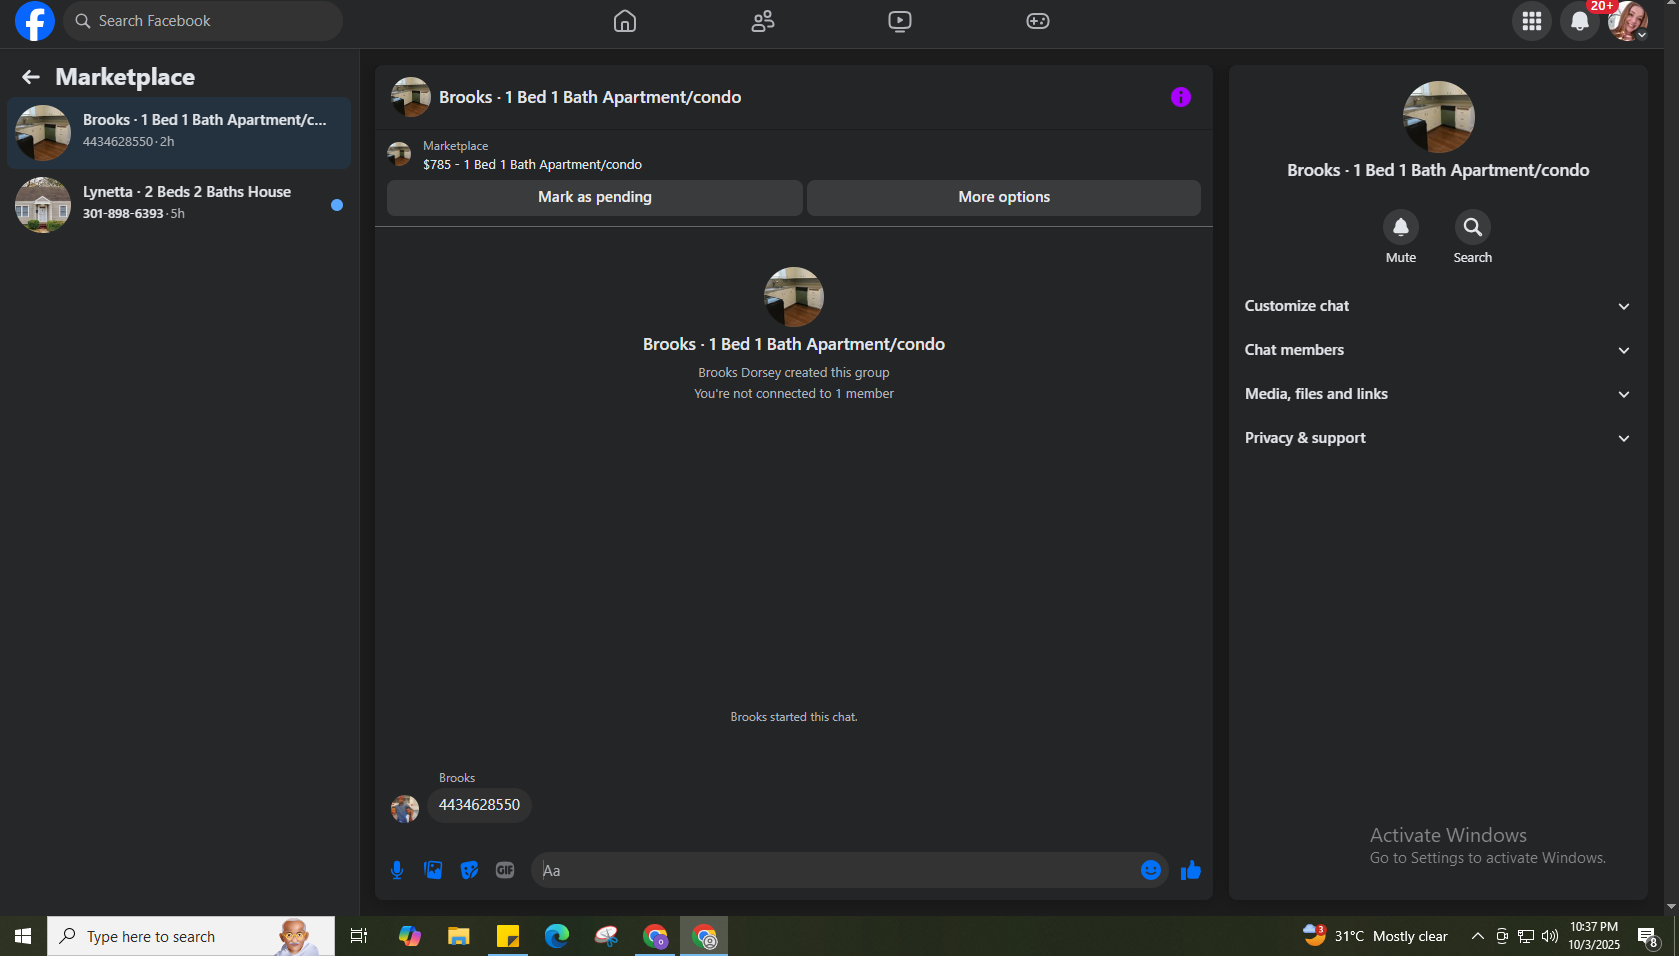This screenshot has height=956, width=1679.
Task: Click the apartment thumbnail in the info panel
Action: pos(1438,117)
